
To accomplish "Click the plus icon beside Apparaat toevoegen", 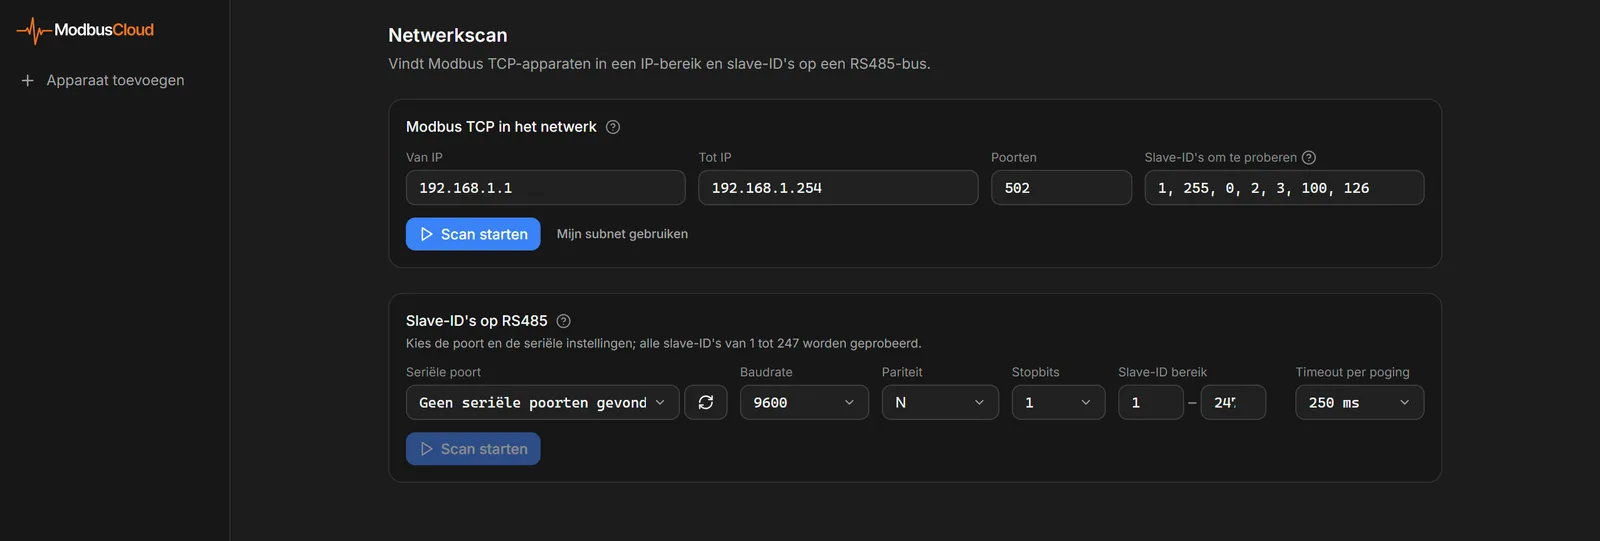I will (28, 80).
